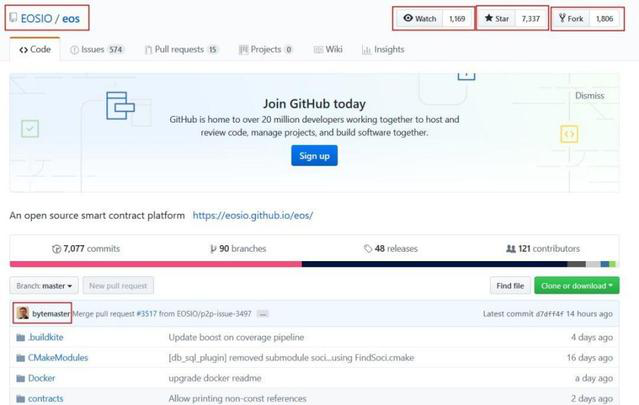This screenshot has width=639, height=405.
Task: Click the Insights tab graph icon
Action: coord(366,50)
